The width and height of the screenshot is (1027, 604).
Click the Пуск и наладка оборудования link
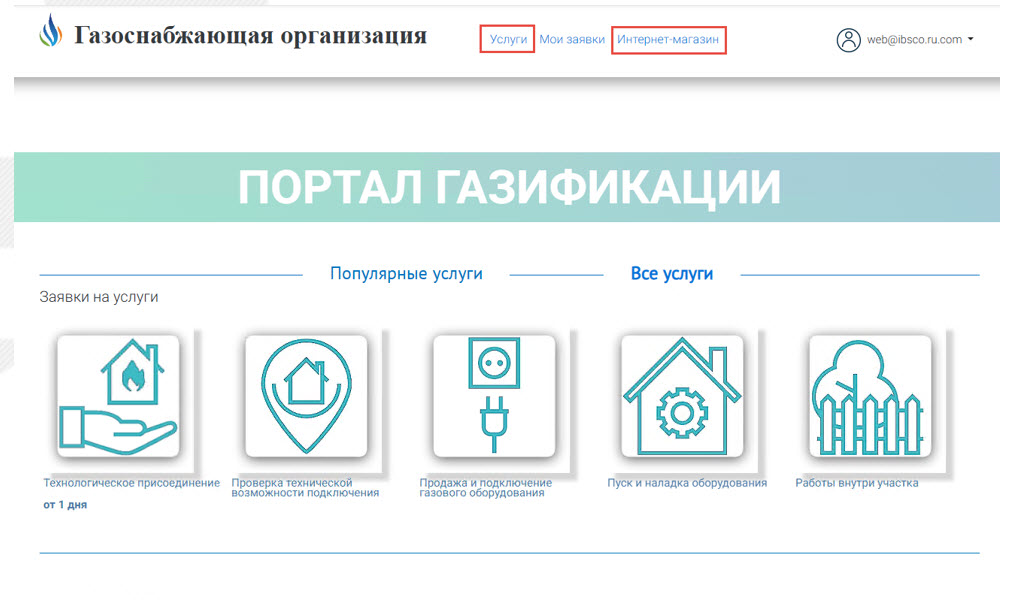[x=686, y=483]
